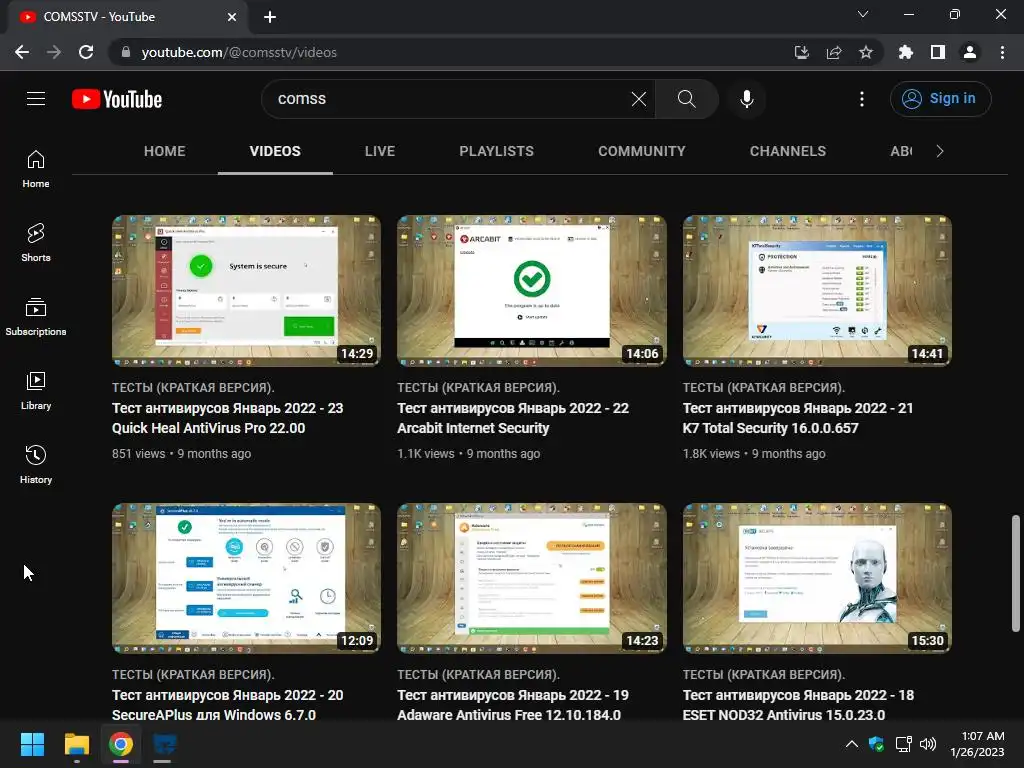This screenshot has width=1024, height=768.
Task: Open Shorts in the sidebar
Action: point(36,242)
